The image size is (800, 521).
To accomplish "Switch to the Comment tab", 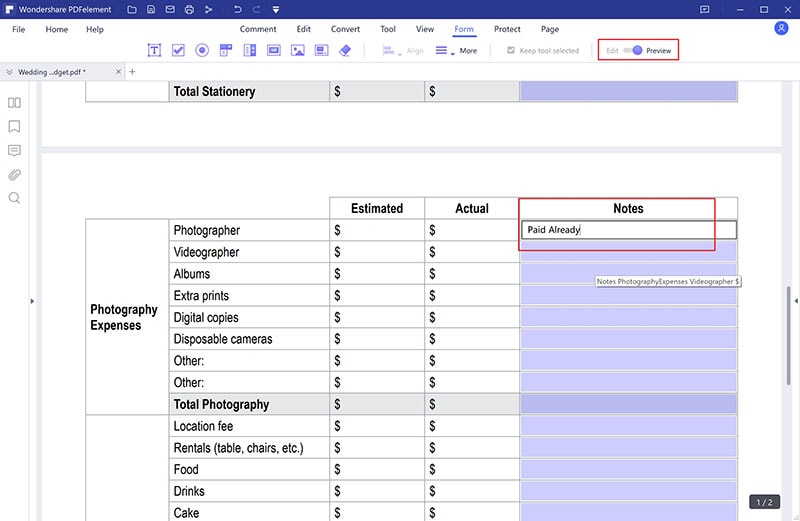I will click(258, 29).
